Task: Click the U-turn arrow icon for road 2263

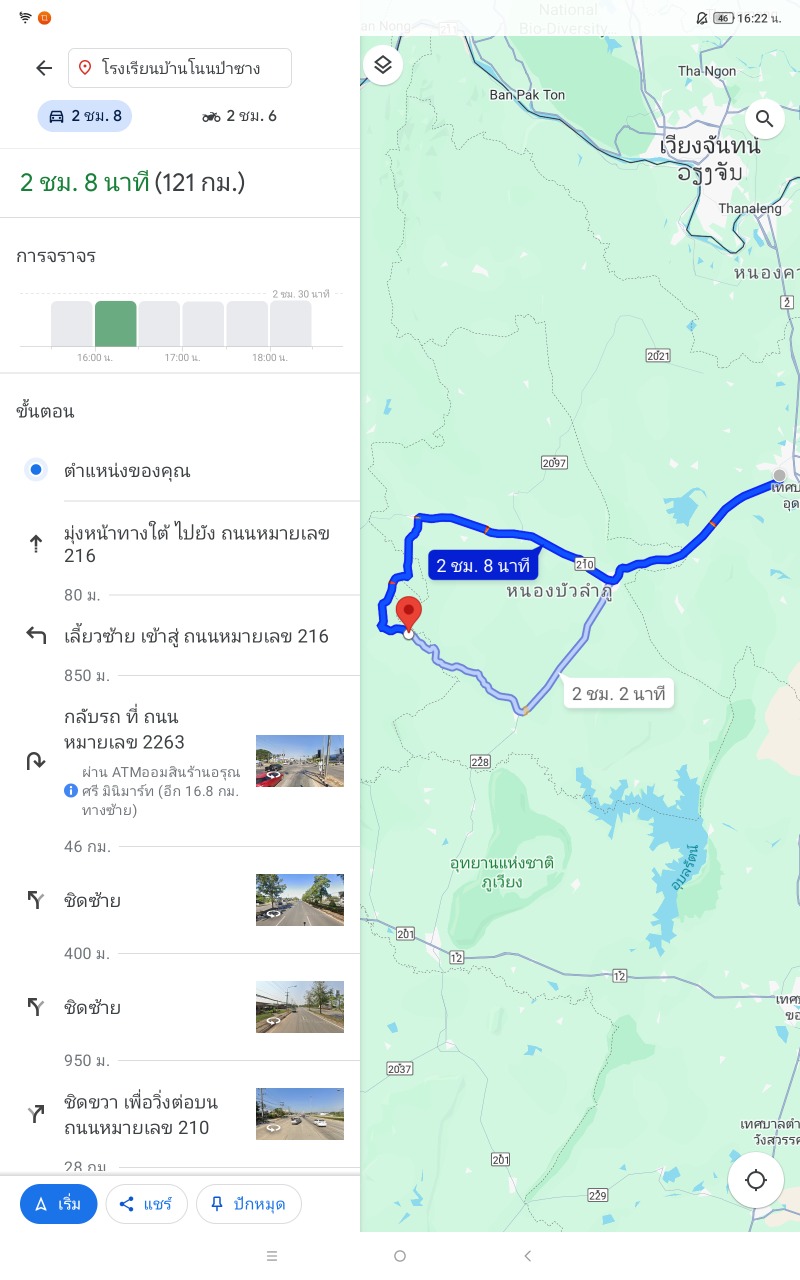Action: [36, 761]
